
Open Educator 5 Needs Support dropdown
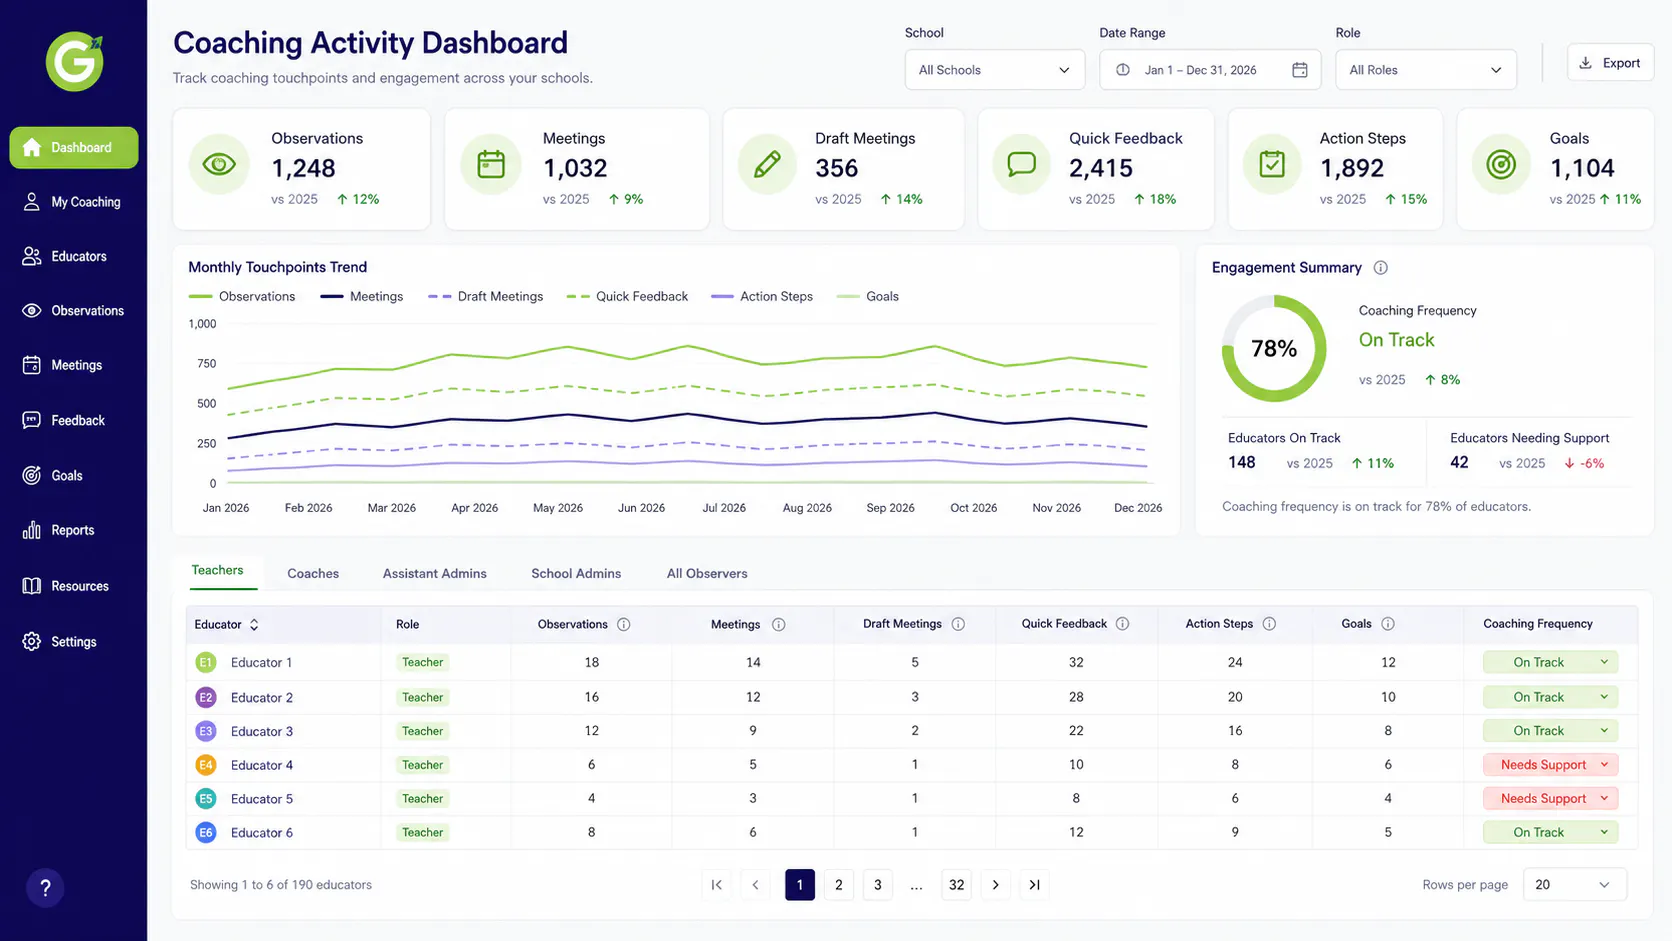pos(1551,799)
